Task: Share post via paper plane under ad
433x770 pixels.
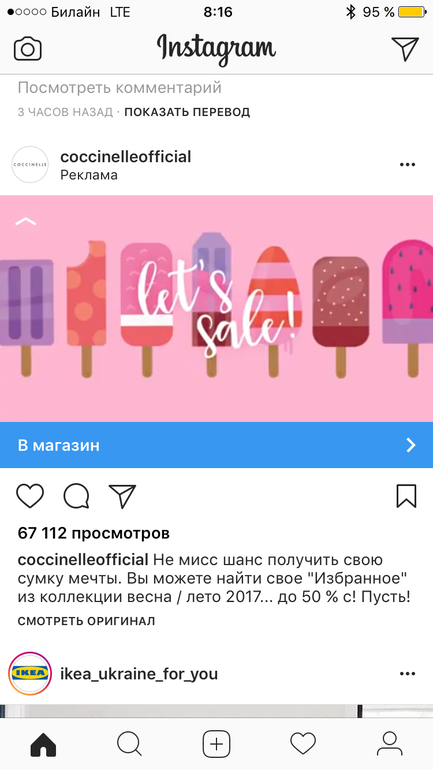Action: [x=122, y=496]
